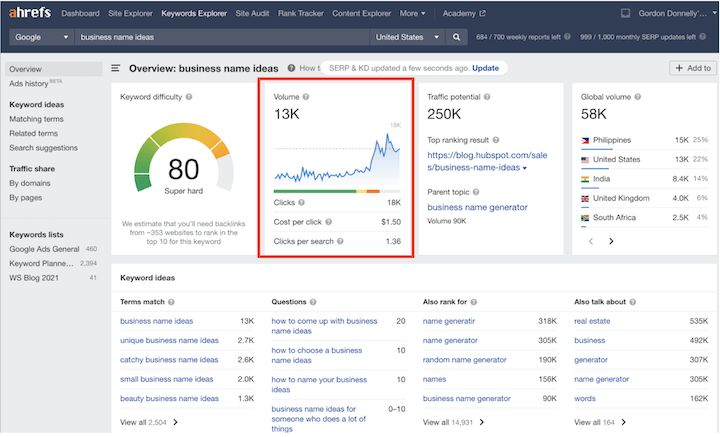Image resolution: width=720 pixels, height=437 pixels.
Task: View all 2,504 terms match
Action: click(x=149, y=422)
